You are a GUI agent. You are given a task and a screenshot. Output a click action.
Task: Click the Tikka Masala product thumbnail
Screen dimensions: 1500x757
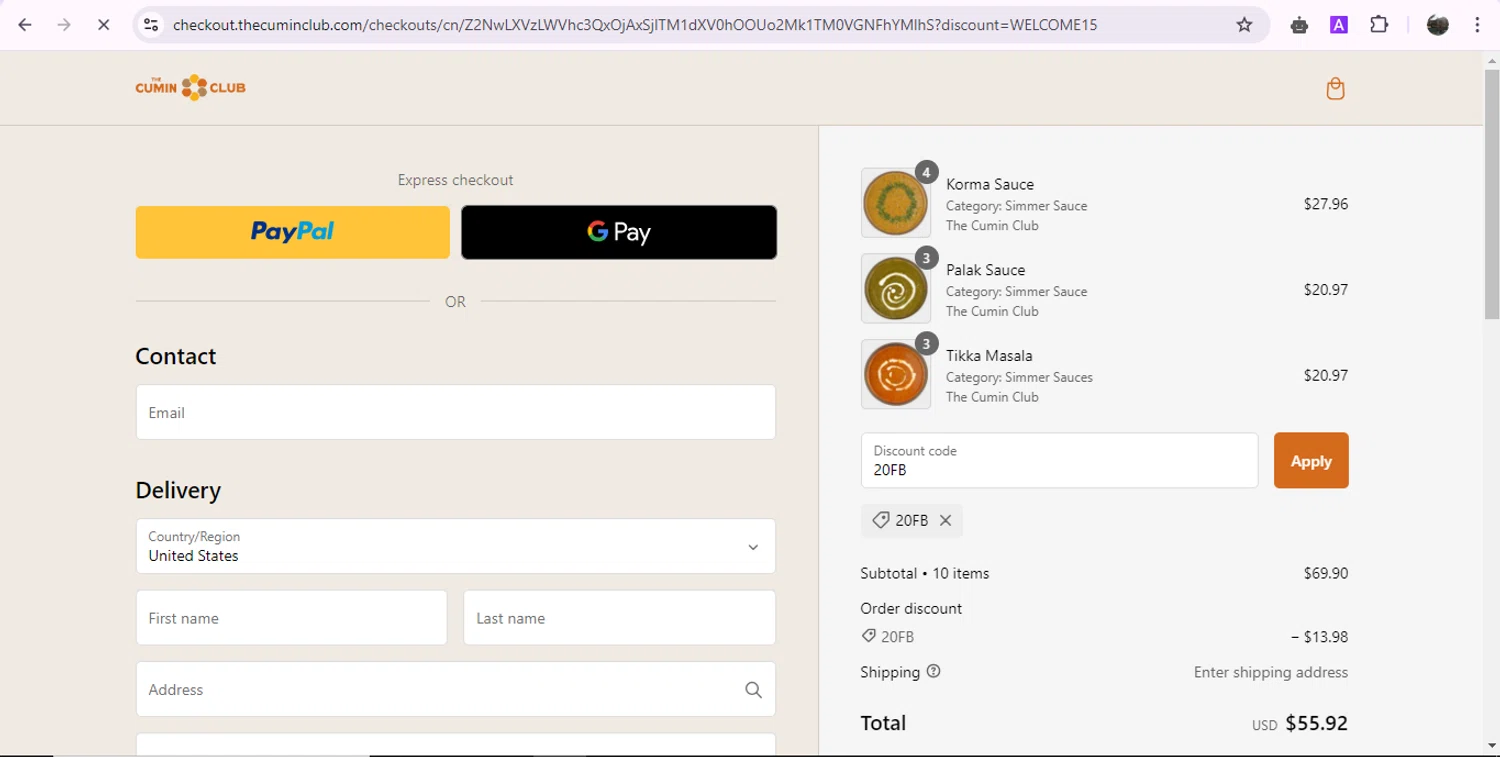tap(896, 375)
